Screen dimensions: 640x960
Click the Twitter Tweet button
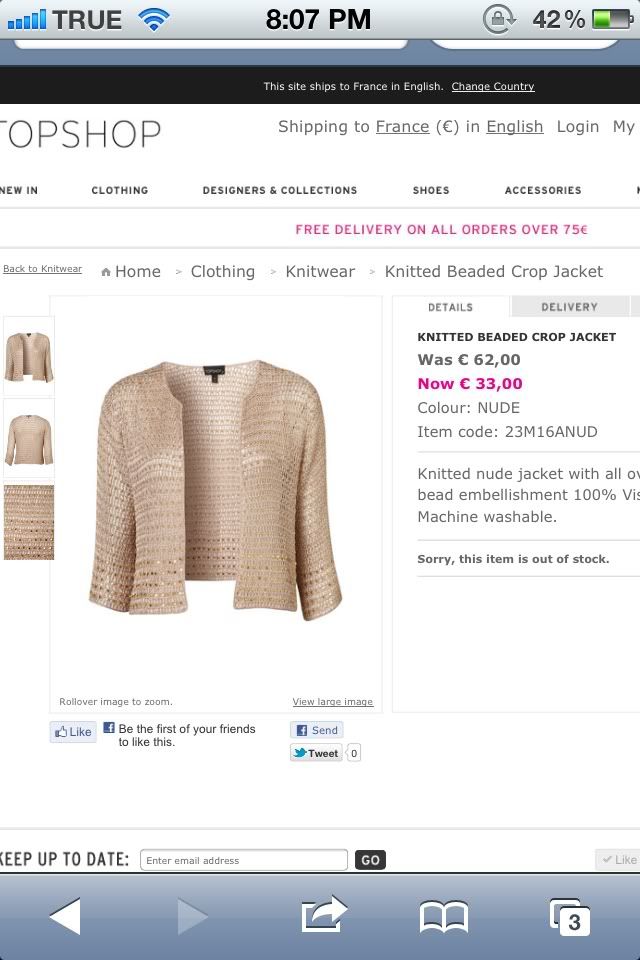pyautogui.click(x=316, y=753)
